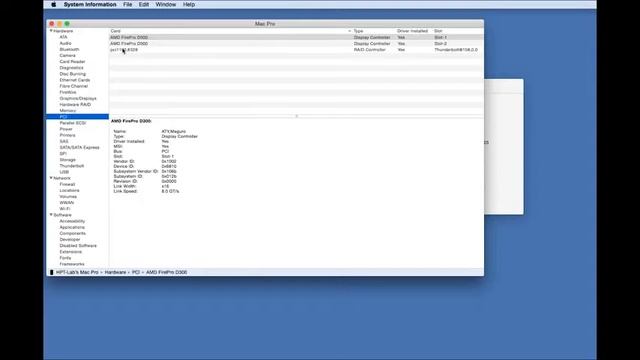640x360 pixels.
Task: Select Fibre Channel in the sidebar
Action: (x=73, y=86)
